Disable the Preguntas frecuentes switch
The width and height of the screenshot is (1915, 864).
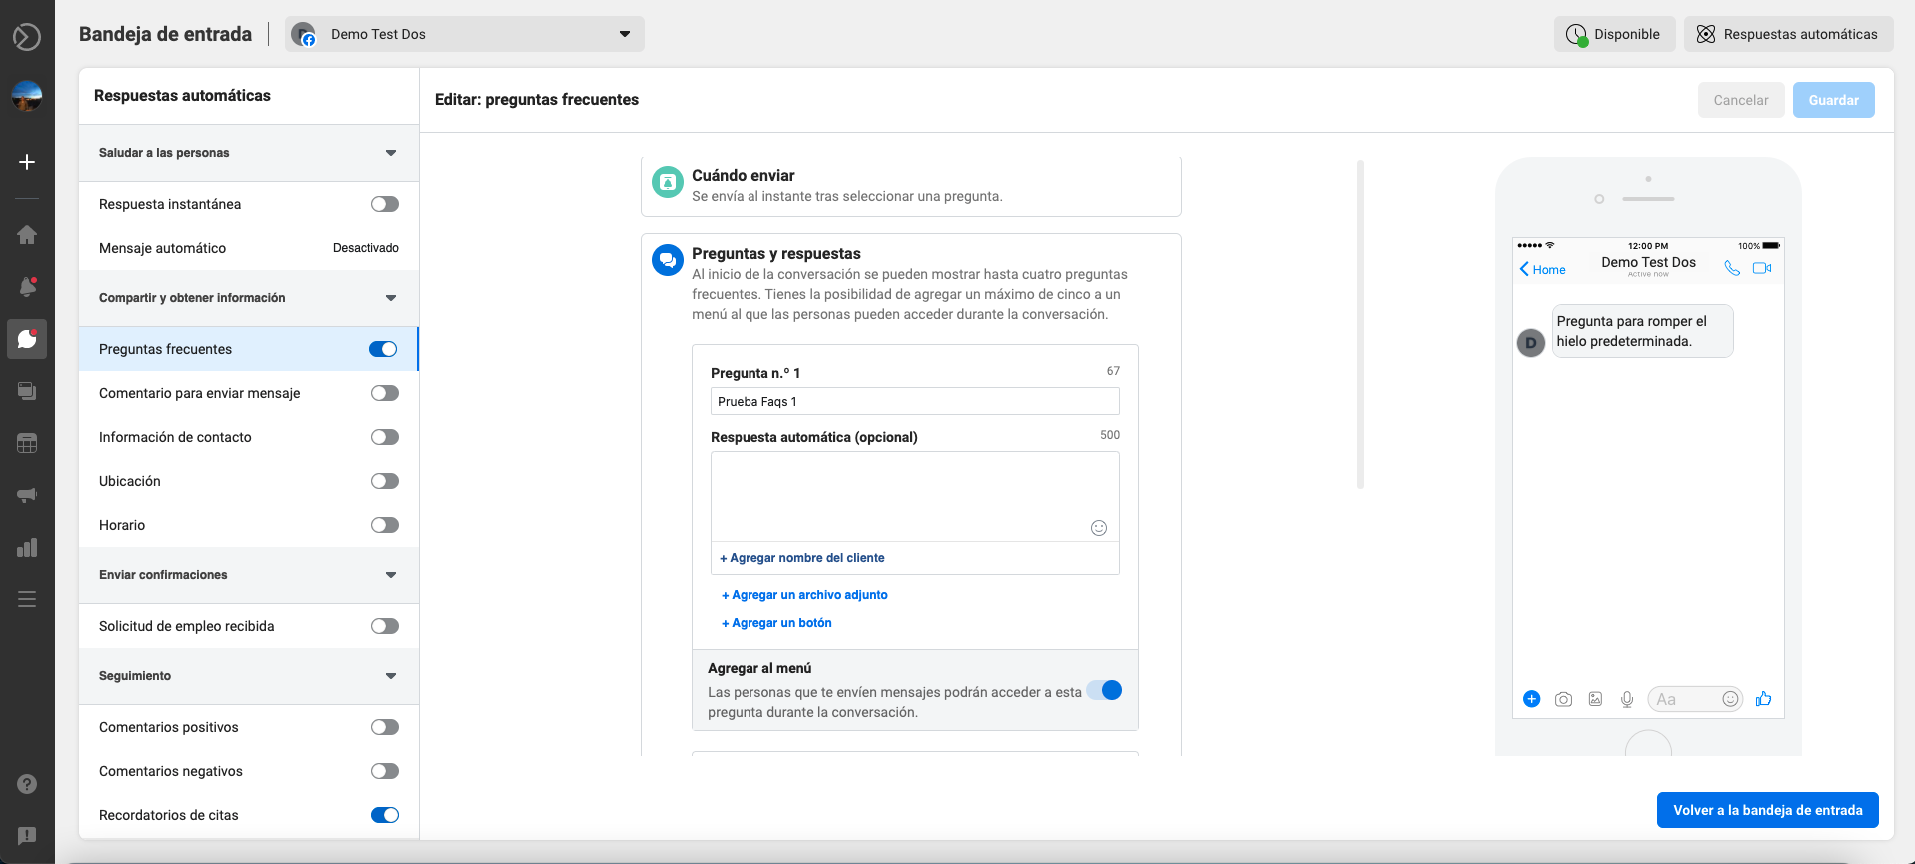[383, 349]
